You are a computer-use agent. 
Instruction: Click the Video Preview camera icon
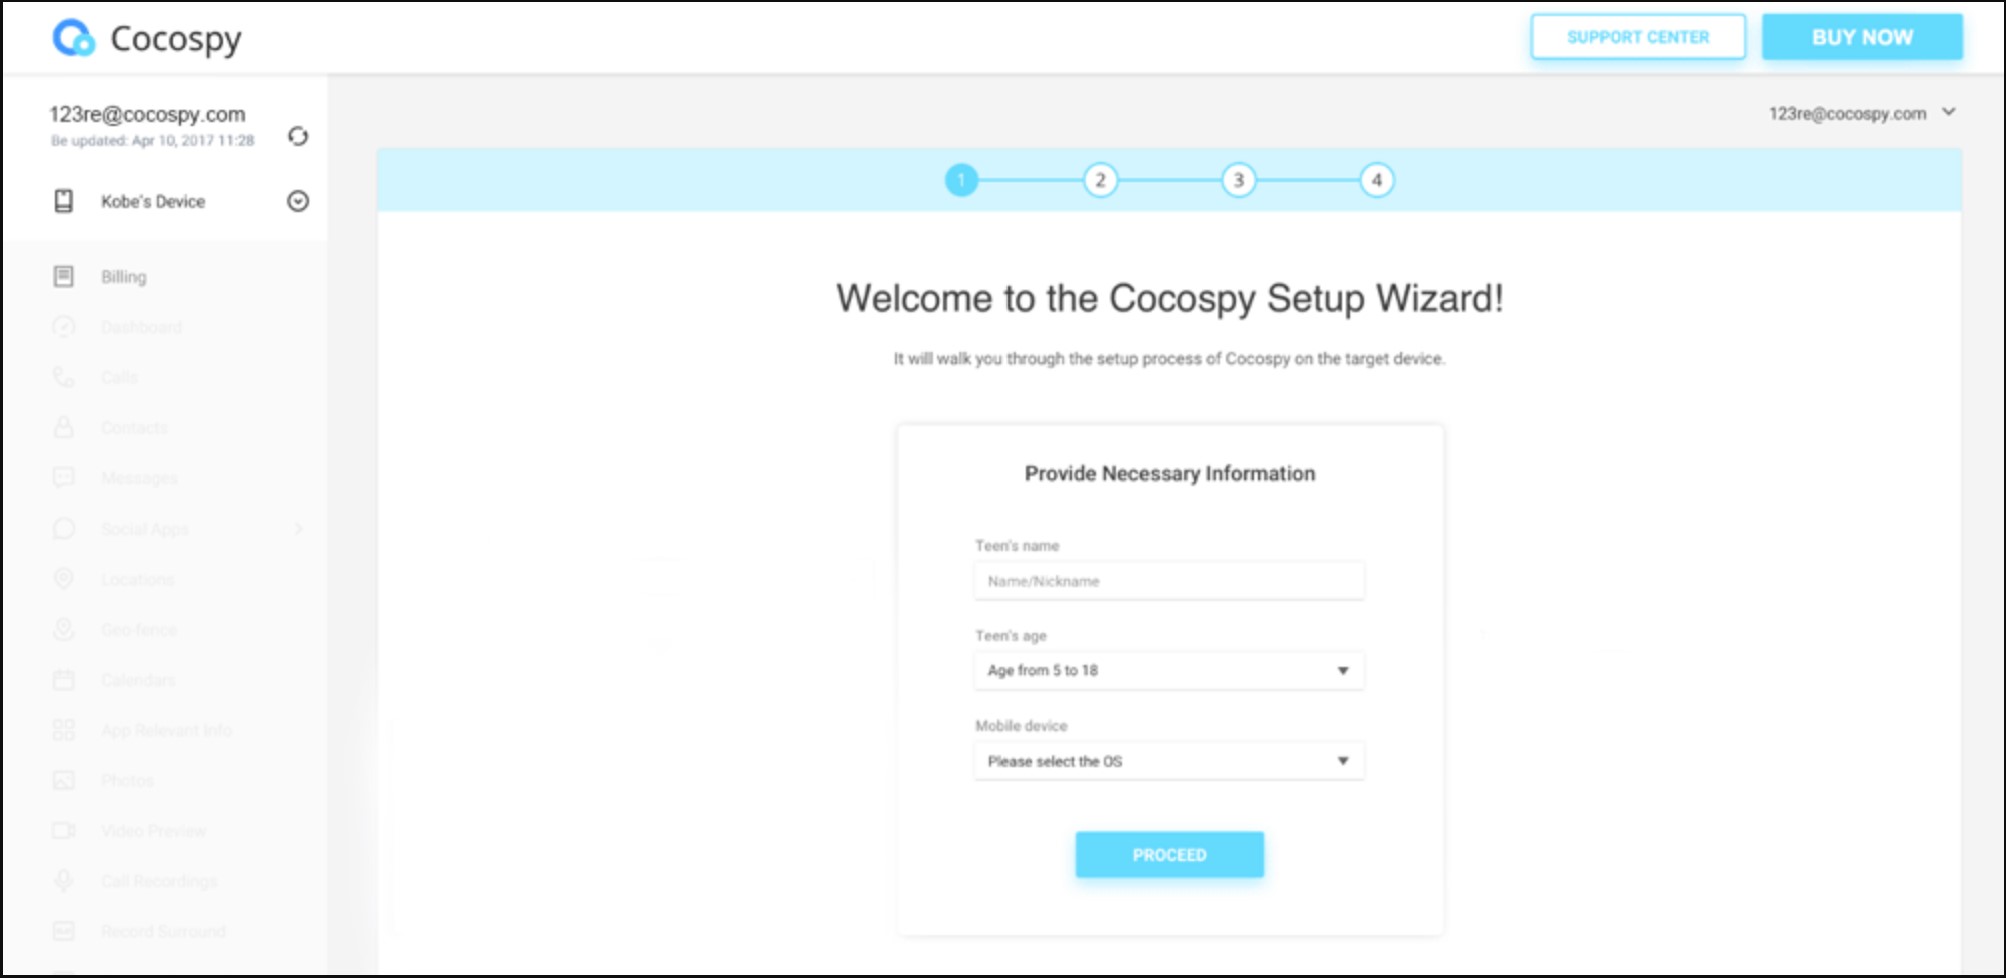(63, 830)
